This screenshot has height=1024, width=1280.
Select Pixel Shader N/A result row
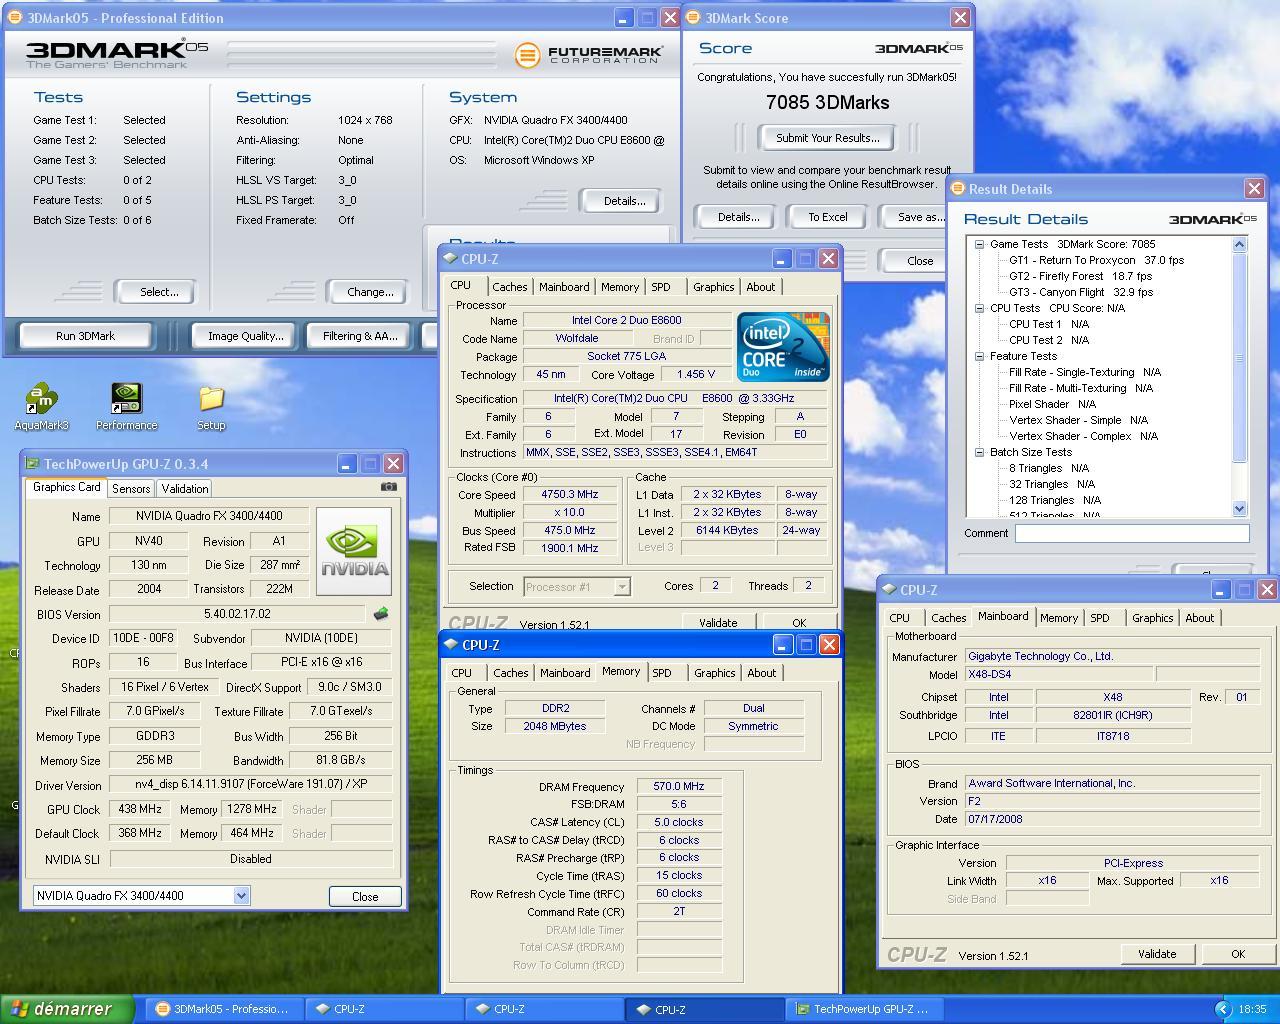tap(1052, 404)
